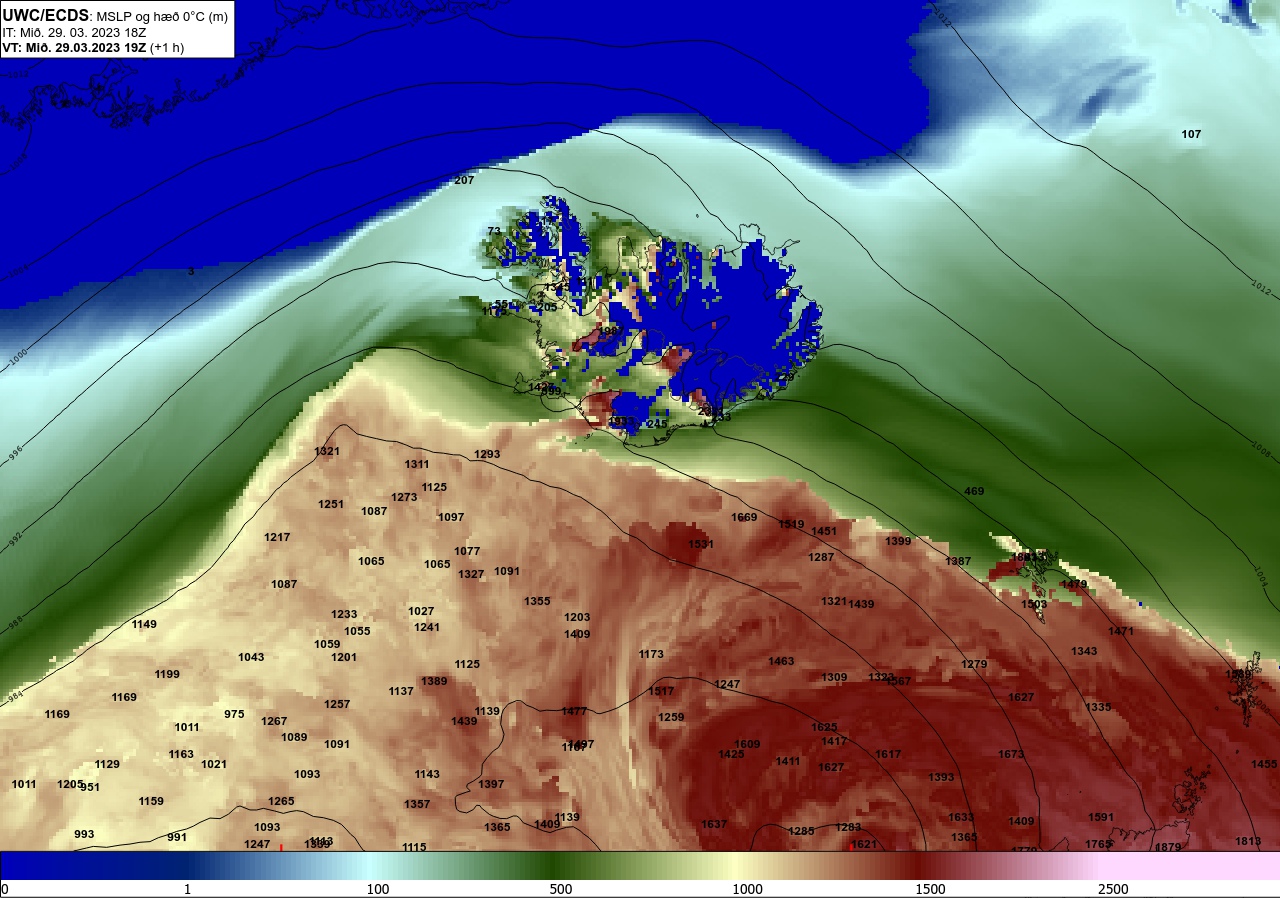Screen dimensions: 1280x898
Task: Click the map value 1273
Action: (404, 497)
